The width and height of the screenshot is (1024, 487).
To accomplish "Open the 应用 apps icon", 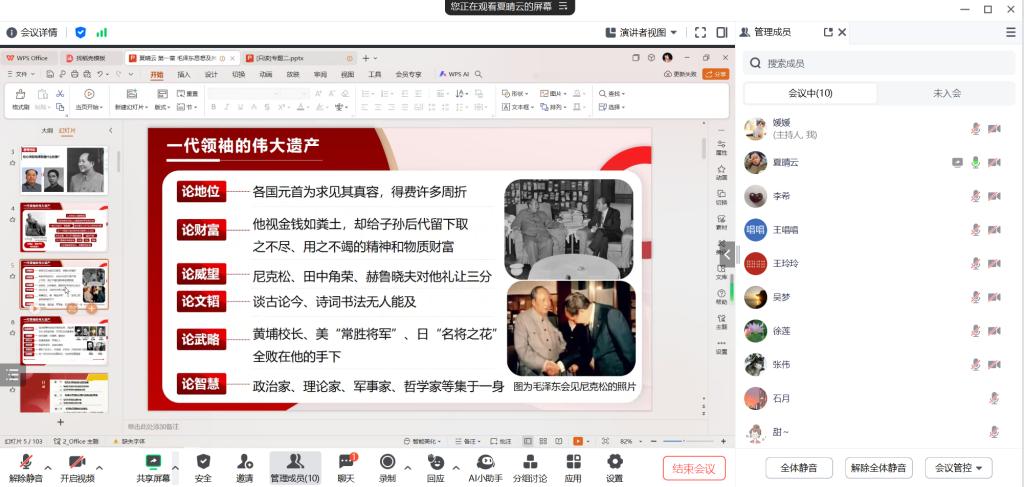I will [573, 462].
